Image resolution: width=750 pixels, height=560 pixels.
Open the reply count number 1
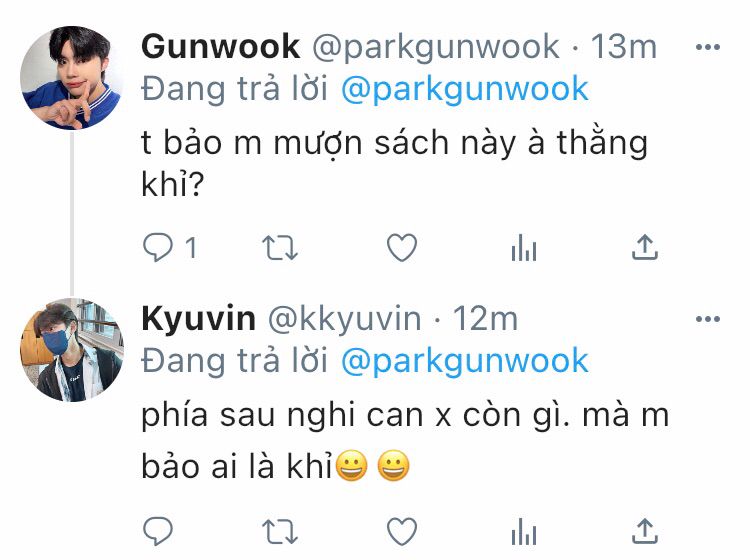coord(190,248)
